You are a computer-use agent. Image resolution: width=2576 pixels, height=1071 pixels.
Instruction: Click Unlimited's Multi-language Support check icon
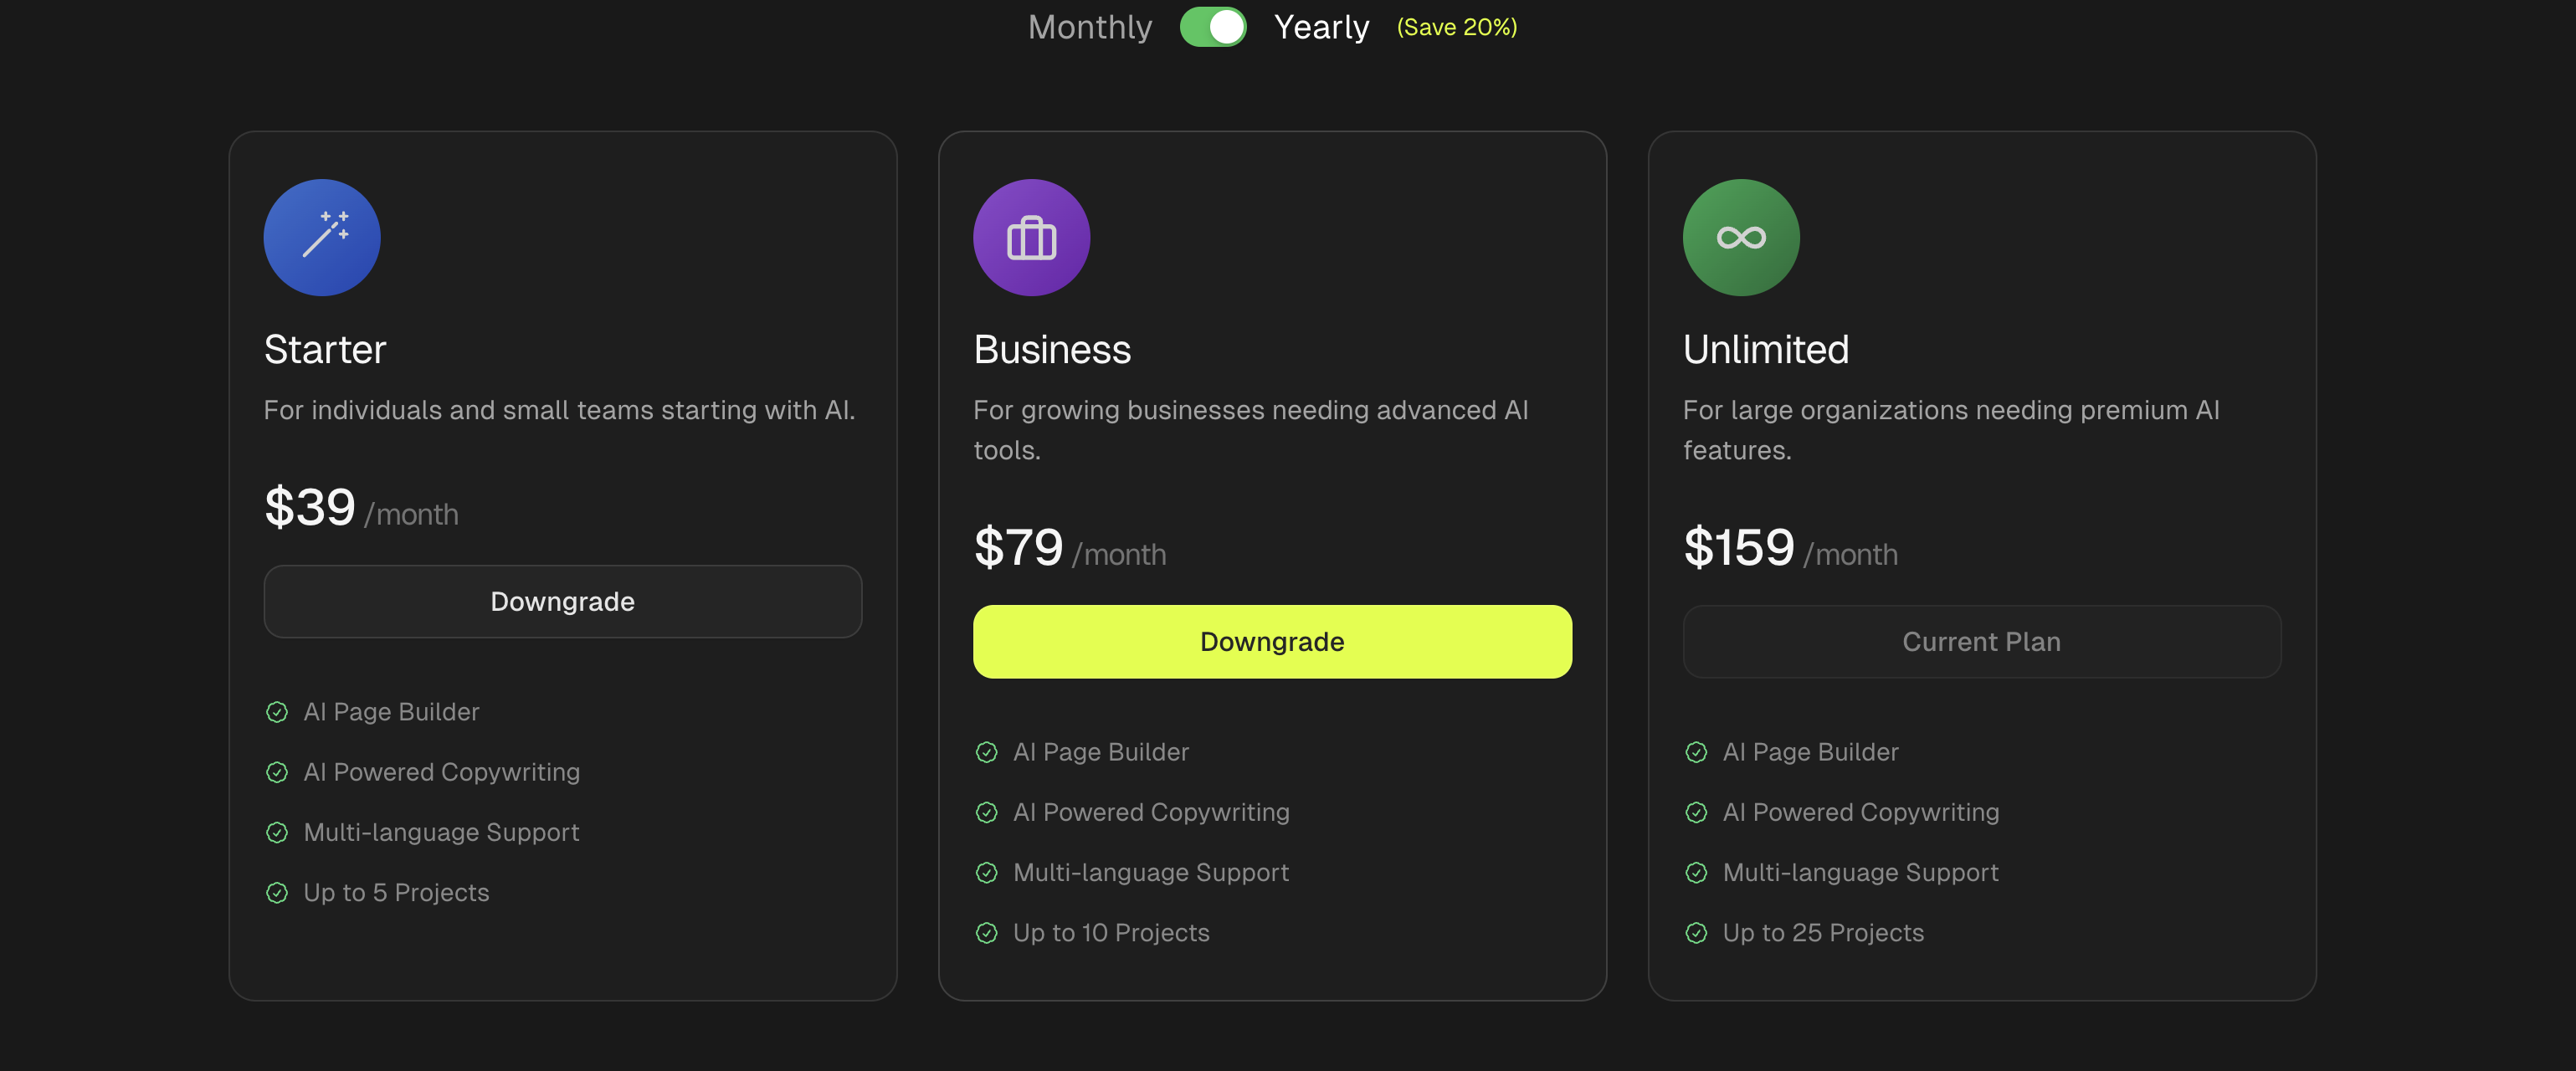tap(1696, 872)
